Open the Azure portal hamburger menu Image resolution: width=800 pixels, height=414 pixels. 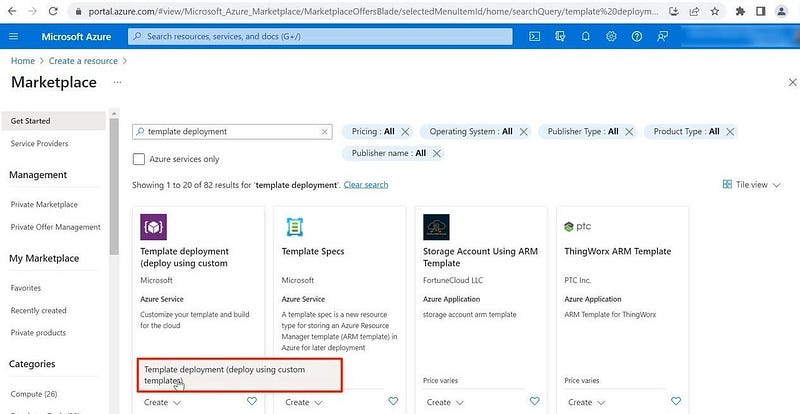pyautogui.click(x=14, y=36)
